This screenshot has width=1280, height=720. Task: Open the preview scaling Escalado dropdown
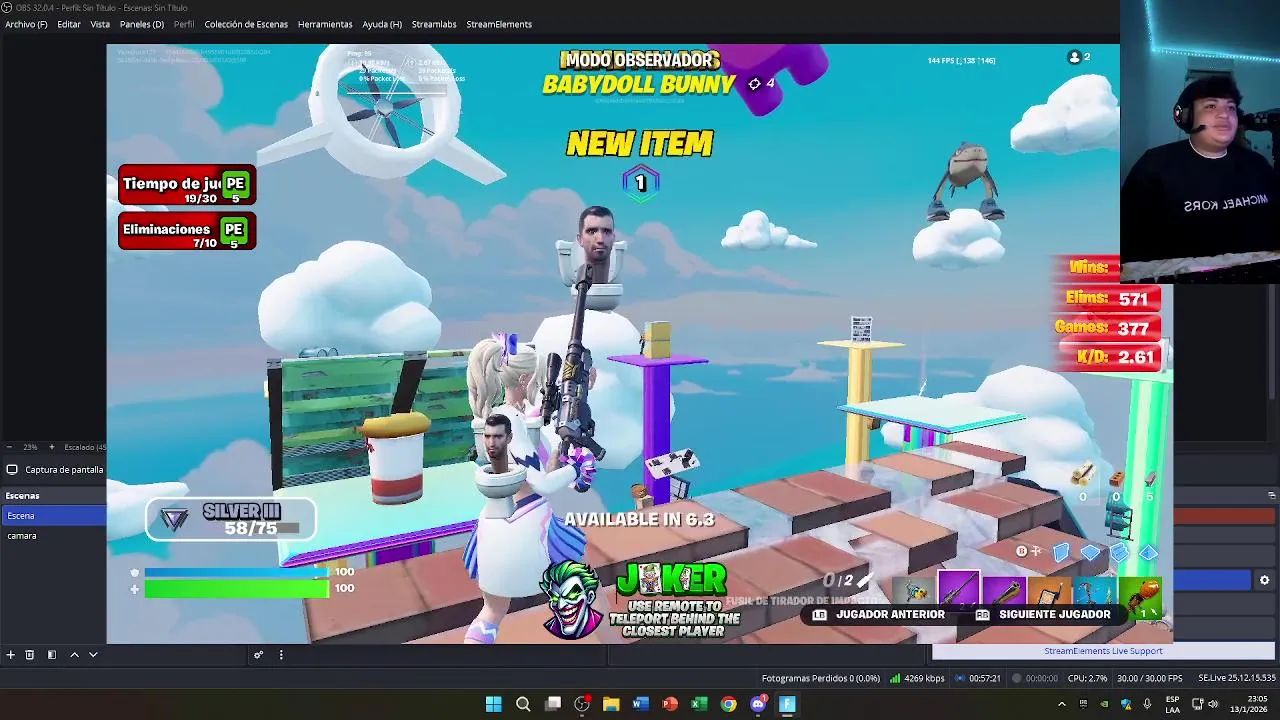(84, 447)
